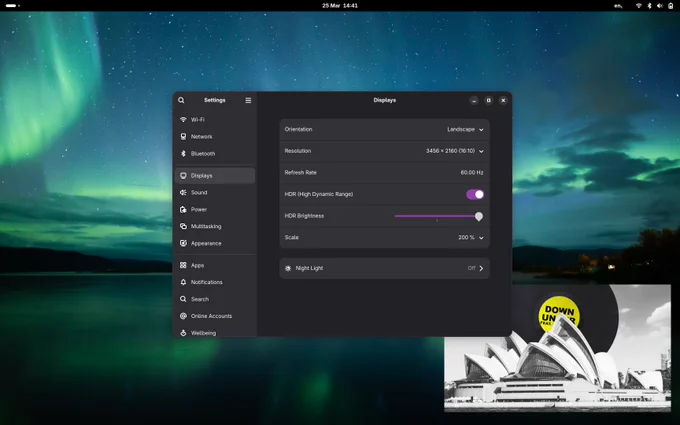
Task: Select the Bluetooth sidebar icon
Action: (183, 154)
